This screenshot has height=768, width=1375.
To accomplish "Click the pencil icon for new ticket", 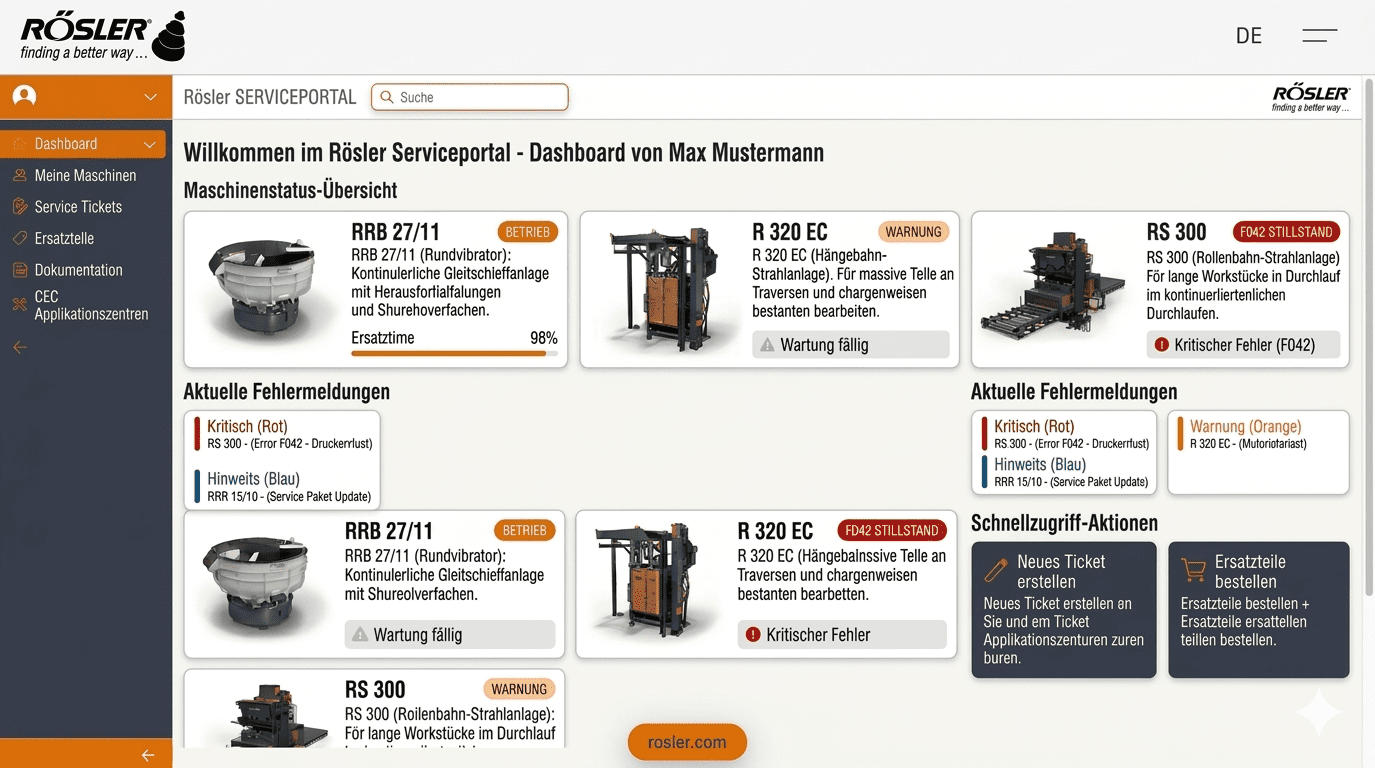I will (996, 570).
